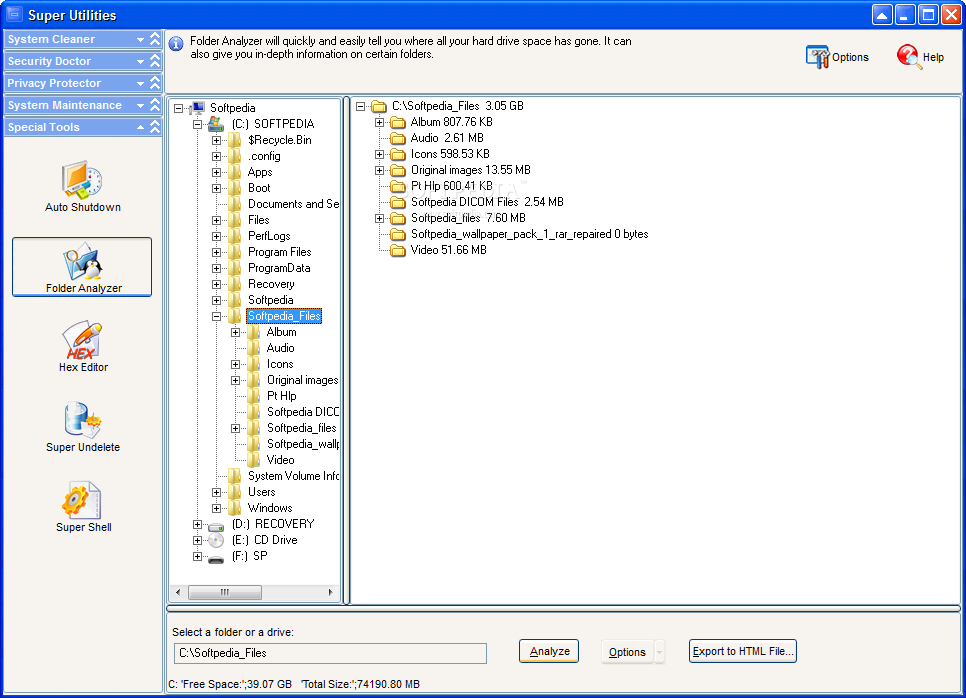
Task: Expand the Windows folder node
Action: pyautogui.click(x=216, y=509)
